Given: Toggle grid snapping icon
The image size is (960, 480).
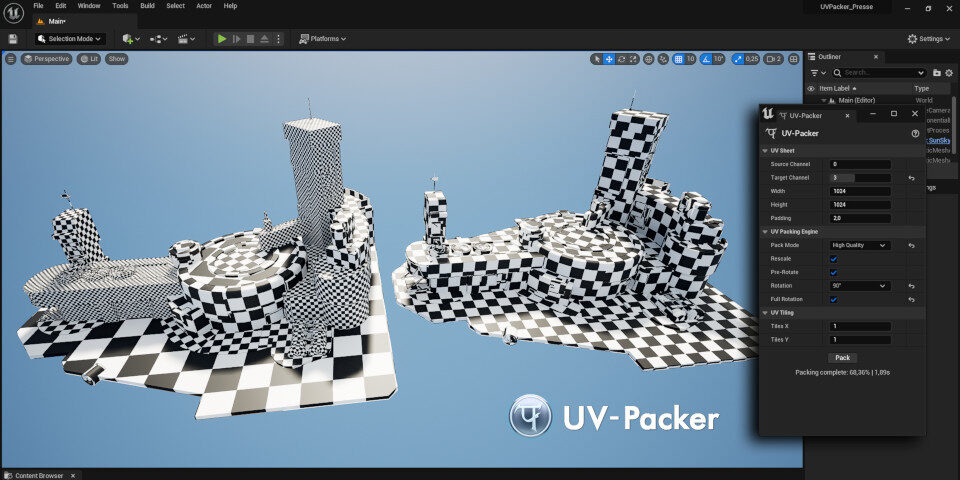Looking at the screenshot, I should 678,59.
